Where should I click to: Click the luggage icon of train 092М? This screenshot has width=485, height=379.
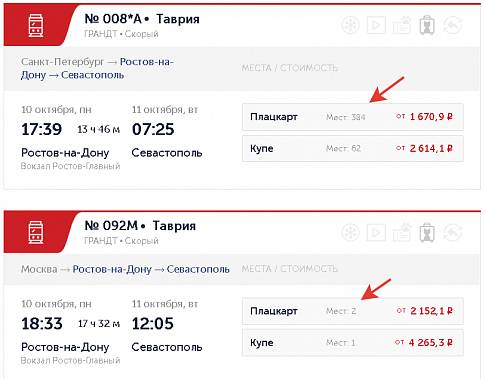[x=427, y=232]
